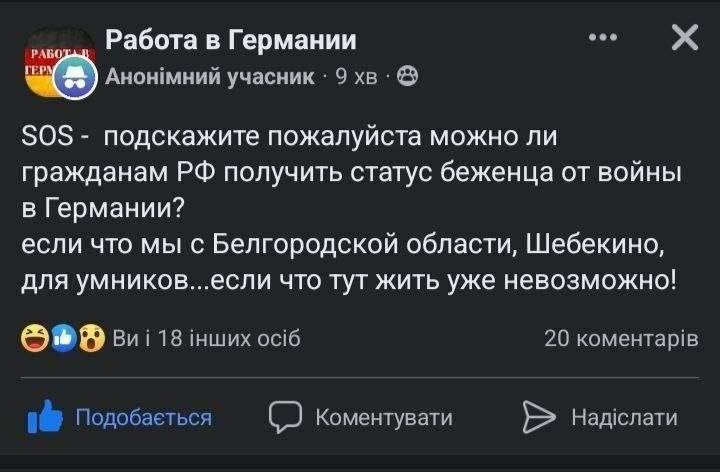Open the three-dots post options menu

point(603,38)
